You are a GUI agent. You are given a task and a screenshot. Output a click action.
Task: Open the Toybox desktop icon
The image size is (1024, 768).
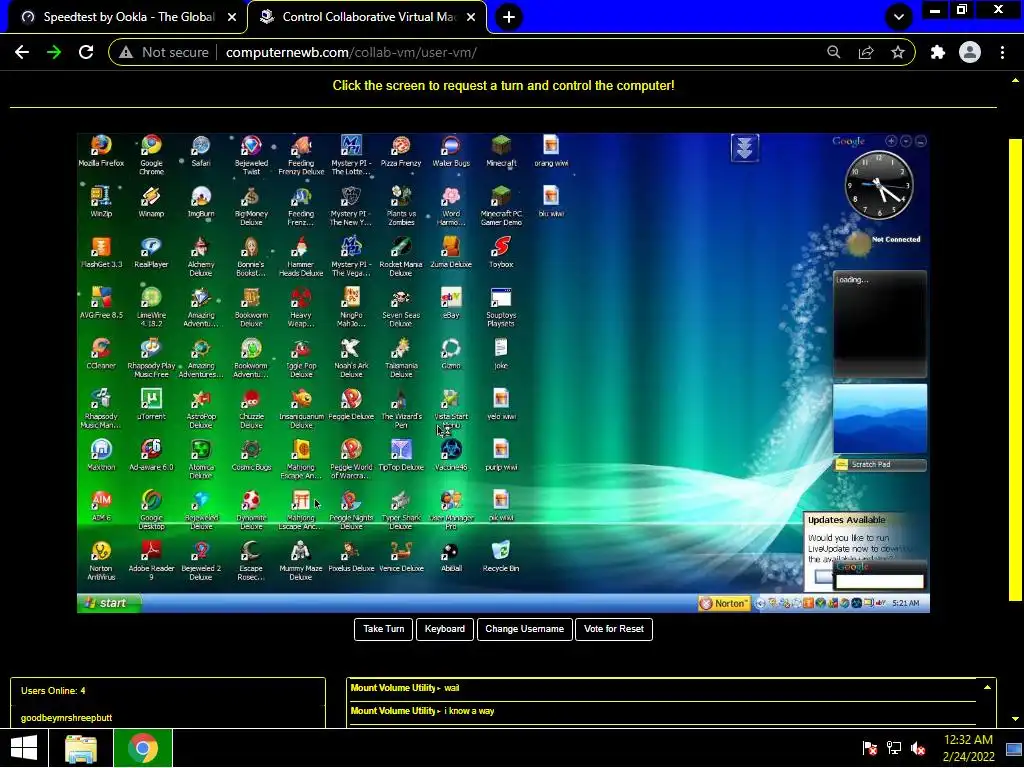[x=501, y=253]
